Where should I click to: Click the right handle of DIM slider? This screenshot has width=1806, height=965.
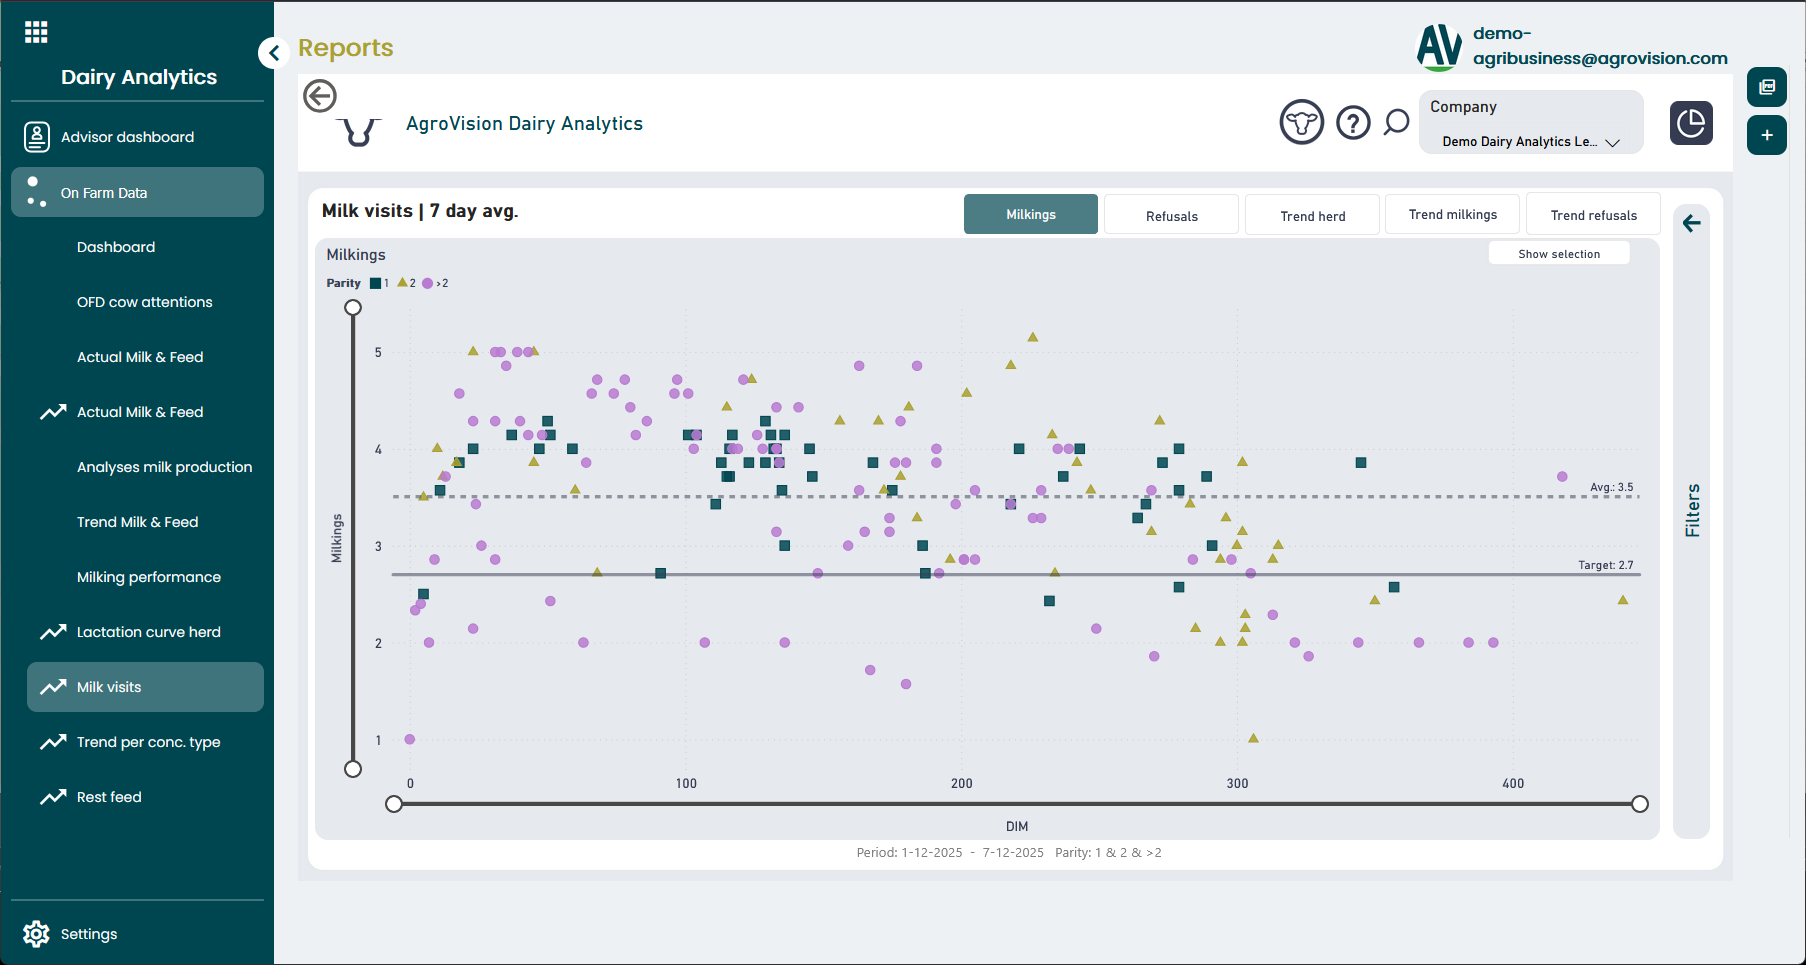1640,804
